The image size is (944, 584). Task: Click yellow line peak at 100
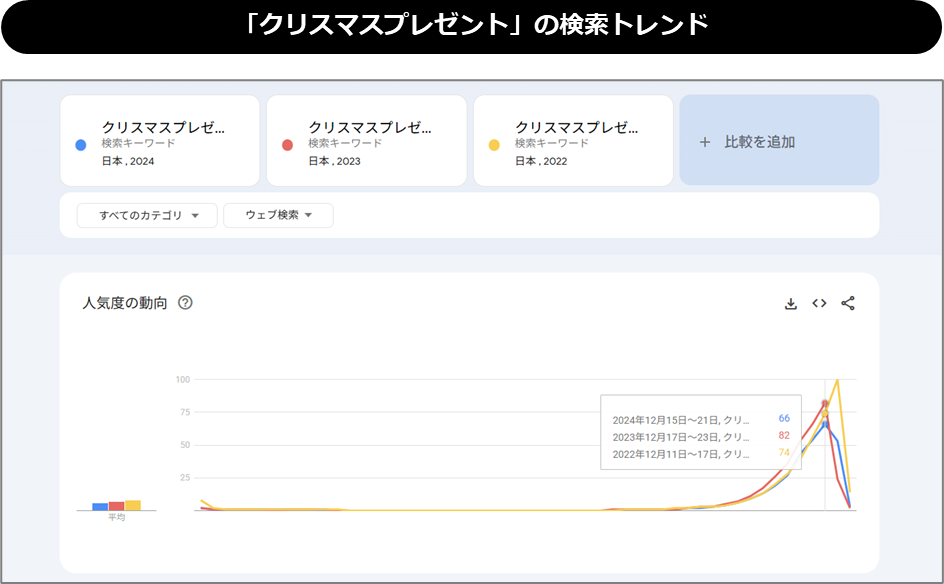click(837, 381)
